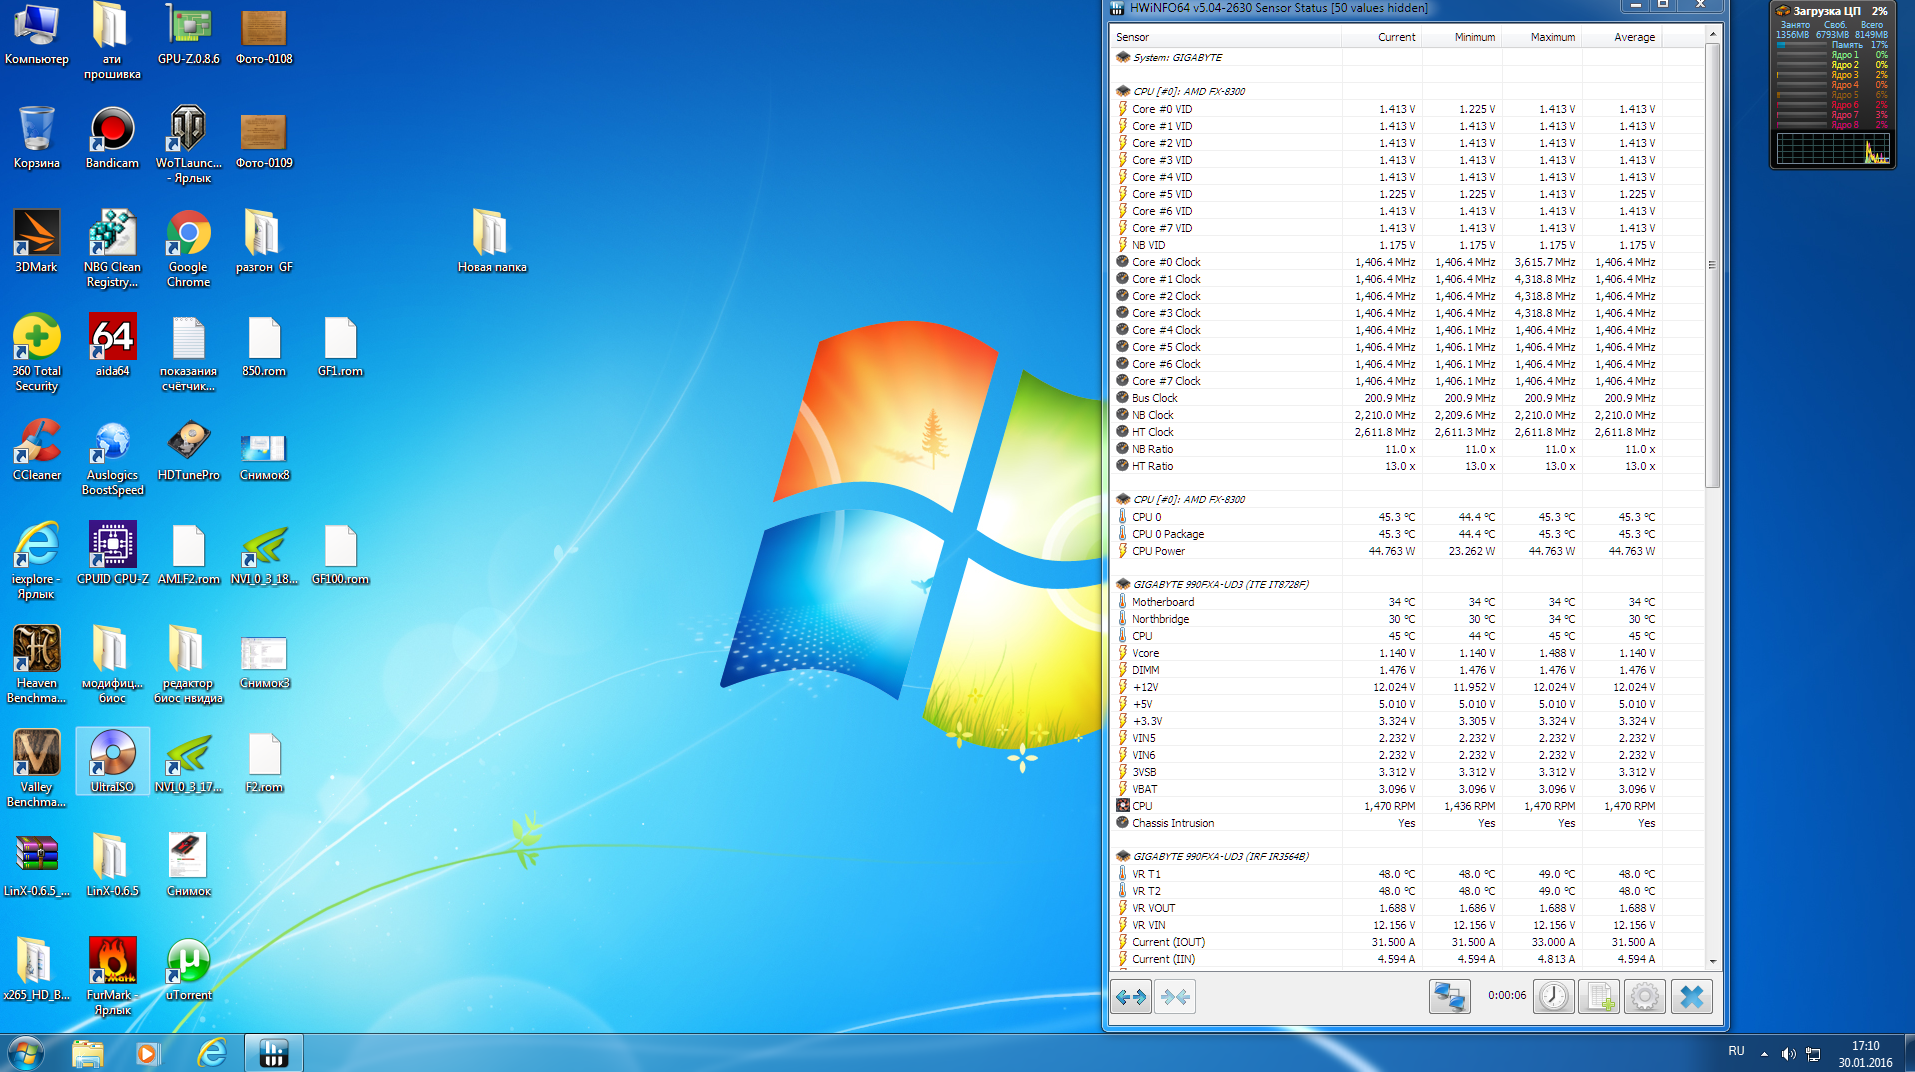Select the 850.rom file icon
1915x1072 pixels.
(x=264, y=346)
